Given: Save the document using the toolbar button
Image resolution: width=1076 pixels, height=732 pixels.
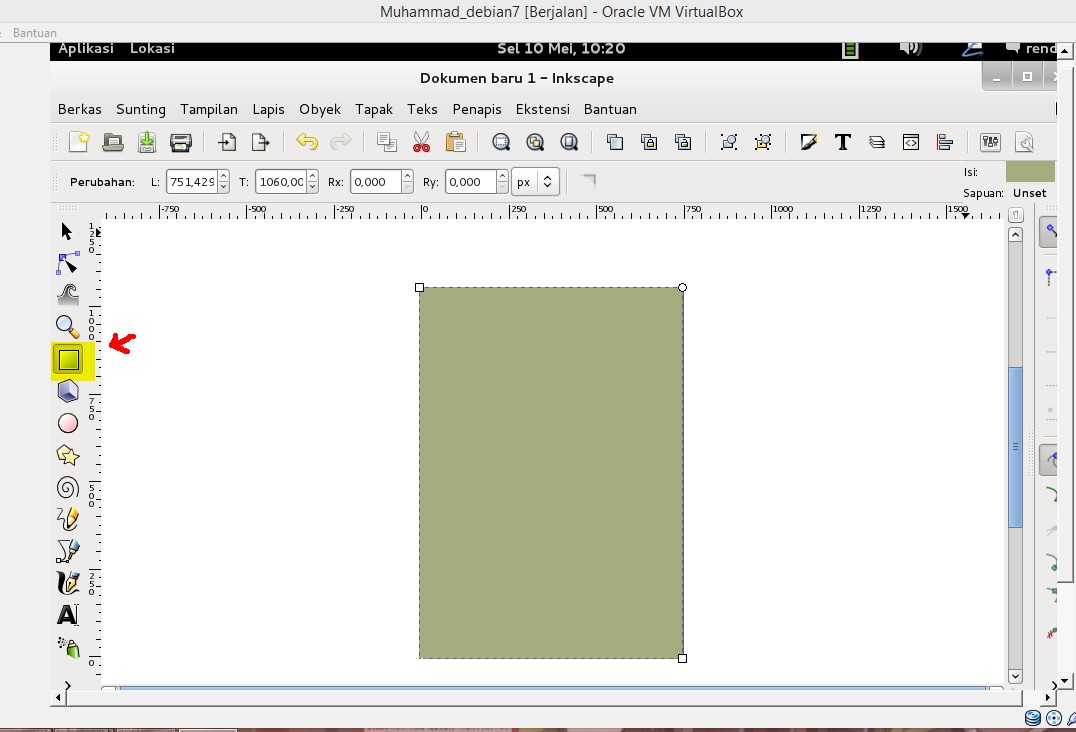Looking at the screenshot, I should 146,141.
